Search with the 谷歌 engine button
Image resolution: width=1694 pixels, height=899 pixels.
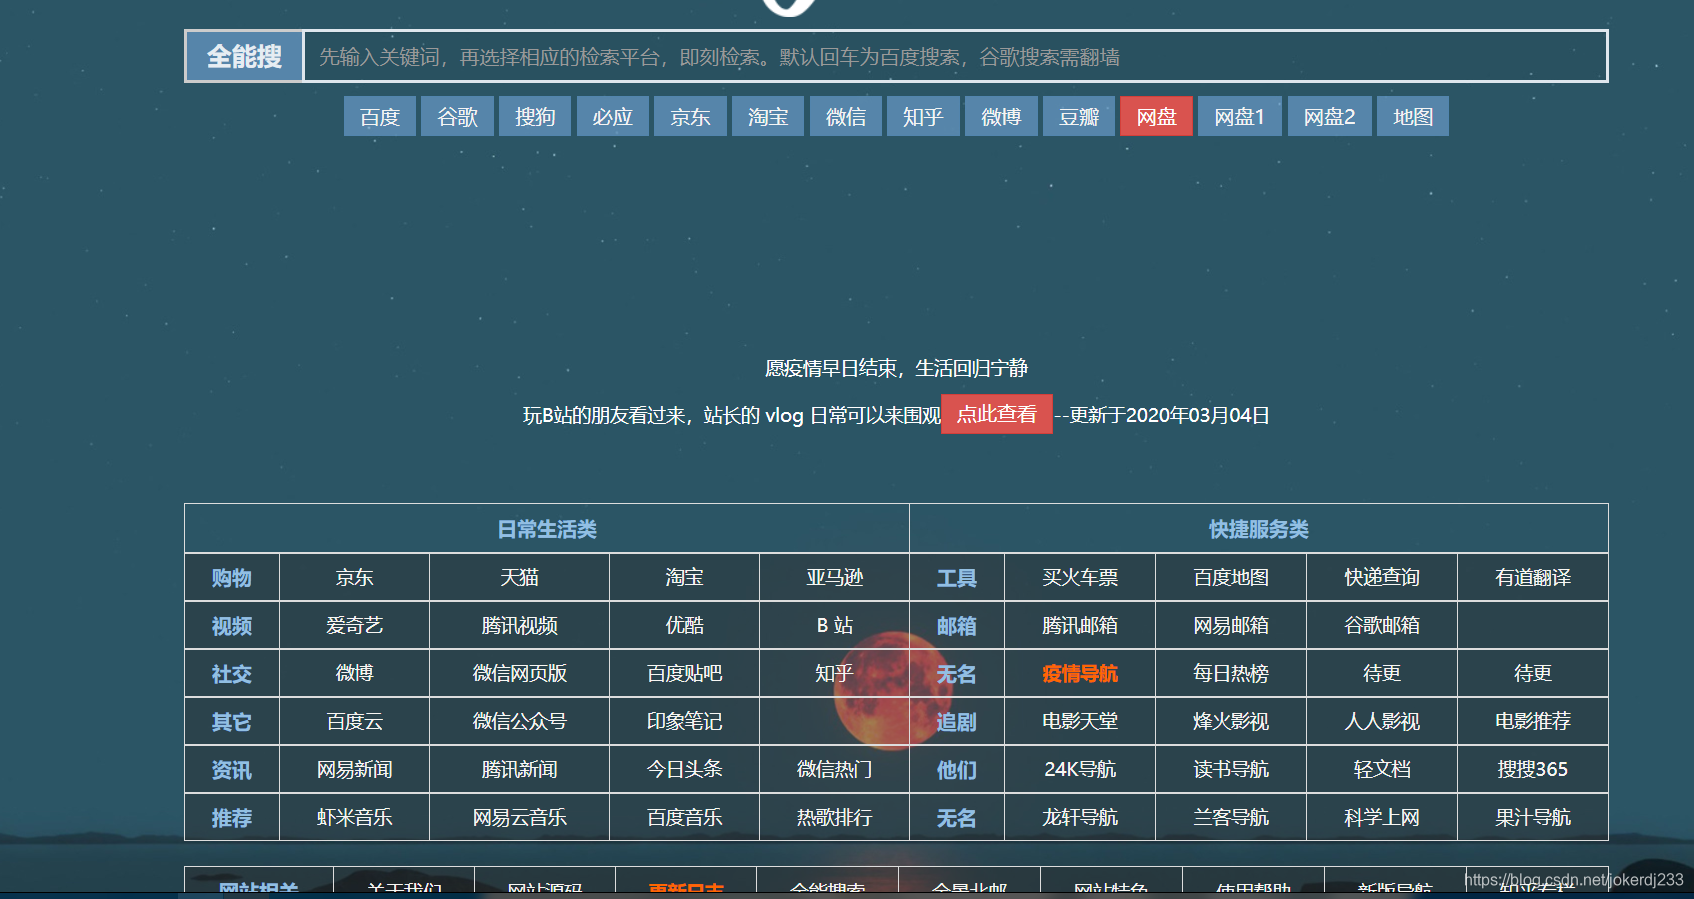point(457,116)
